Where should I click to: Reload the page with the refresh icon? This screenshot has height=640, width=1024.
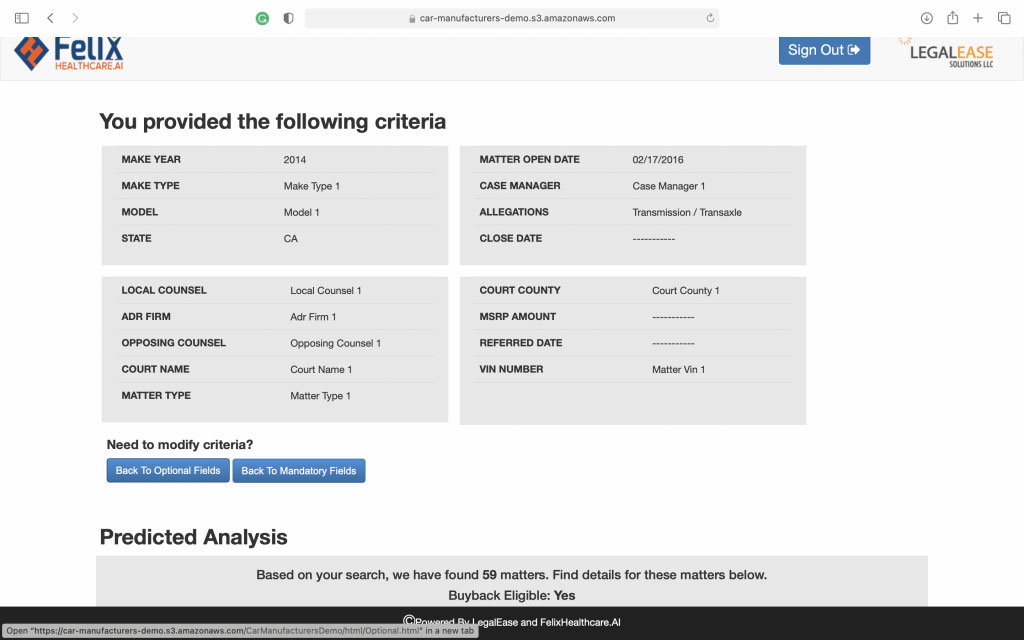click(x=710, y=18)
